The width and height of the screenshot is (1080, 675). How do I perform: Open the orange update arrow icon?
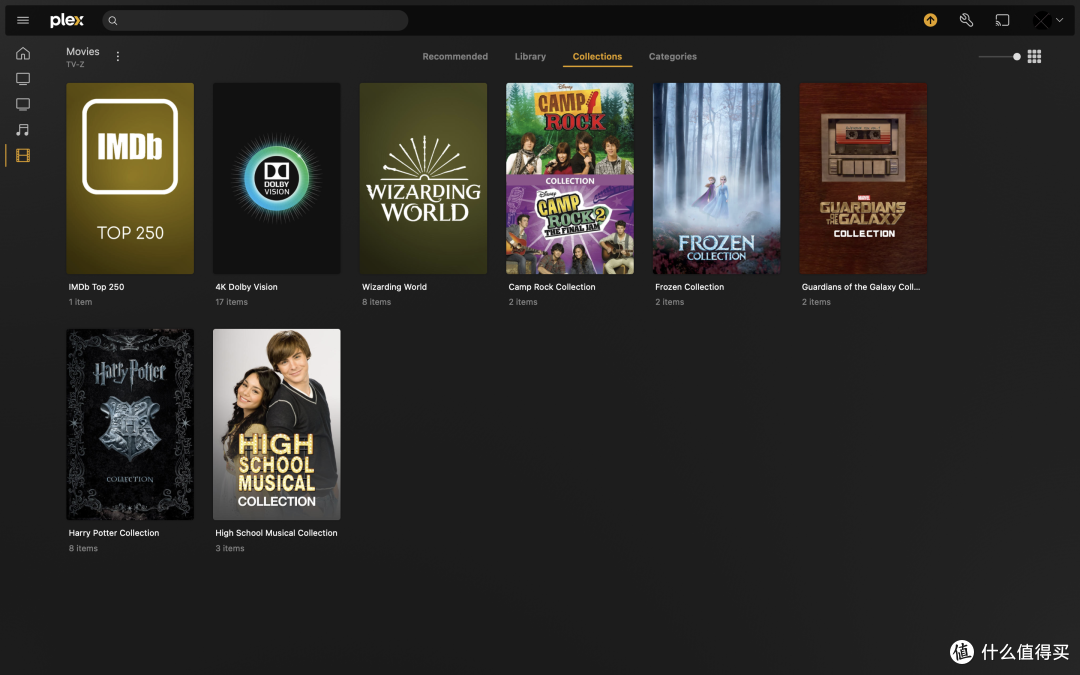point(930,20)
